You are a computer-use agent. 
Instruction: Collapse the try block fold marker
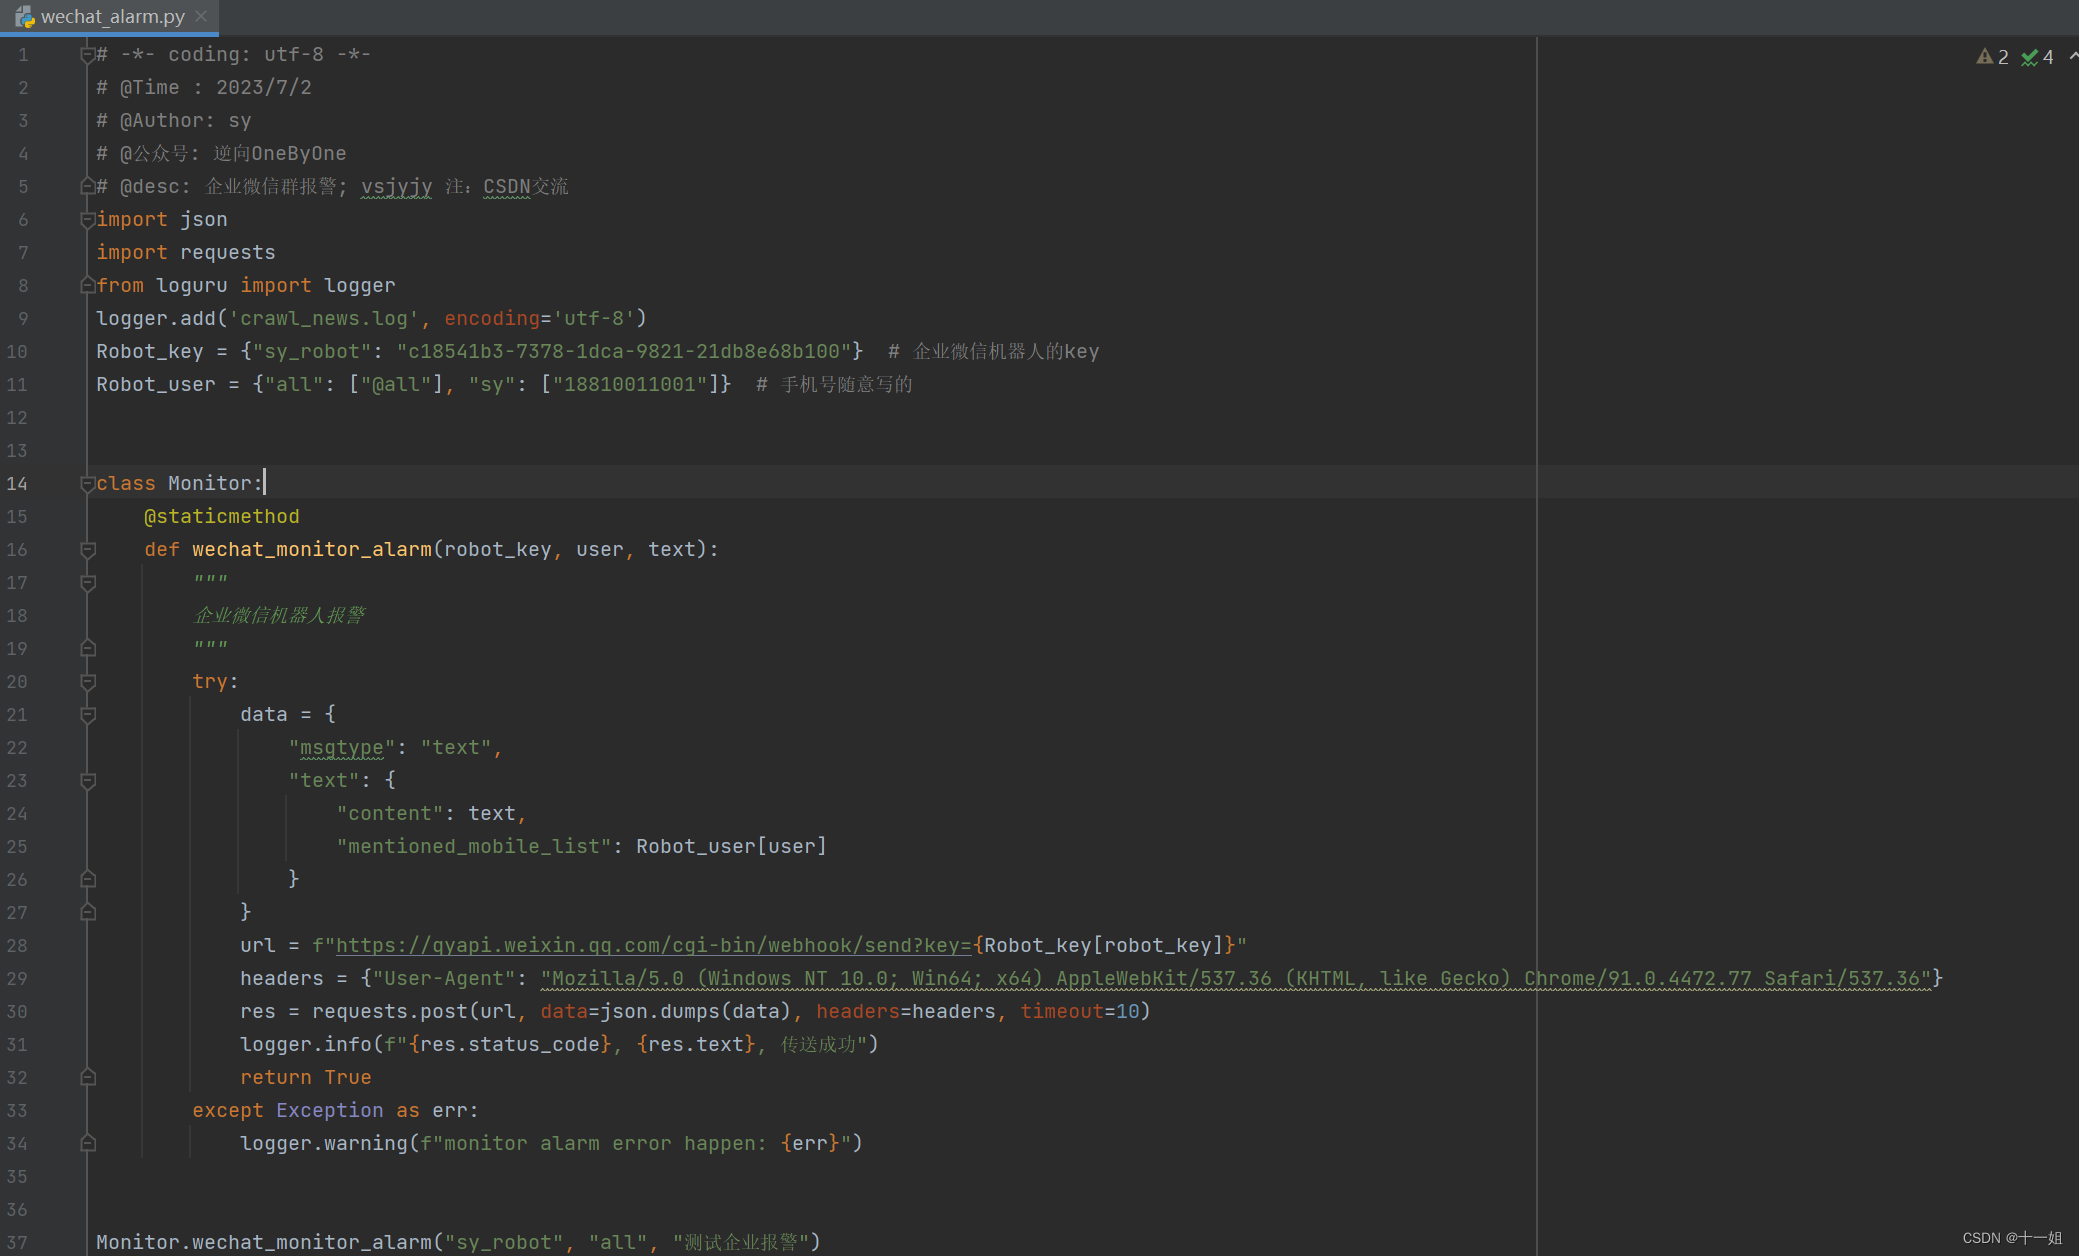tap(88, 682)
